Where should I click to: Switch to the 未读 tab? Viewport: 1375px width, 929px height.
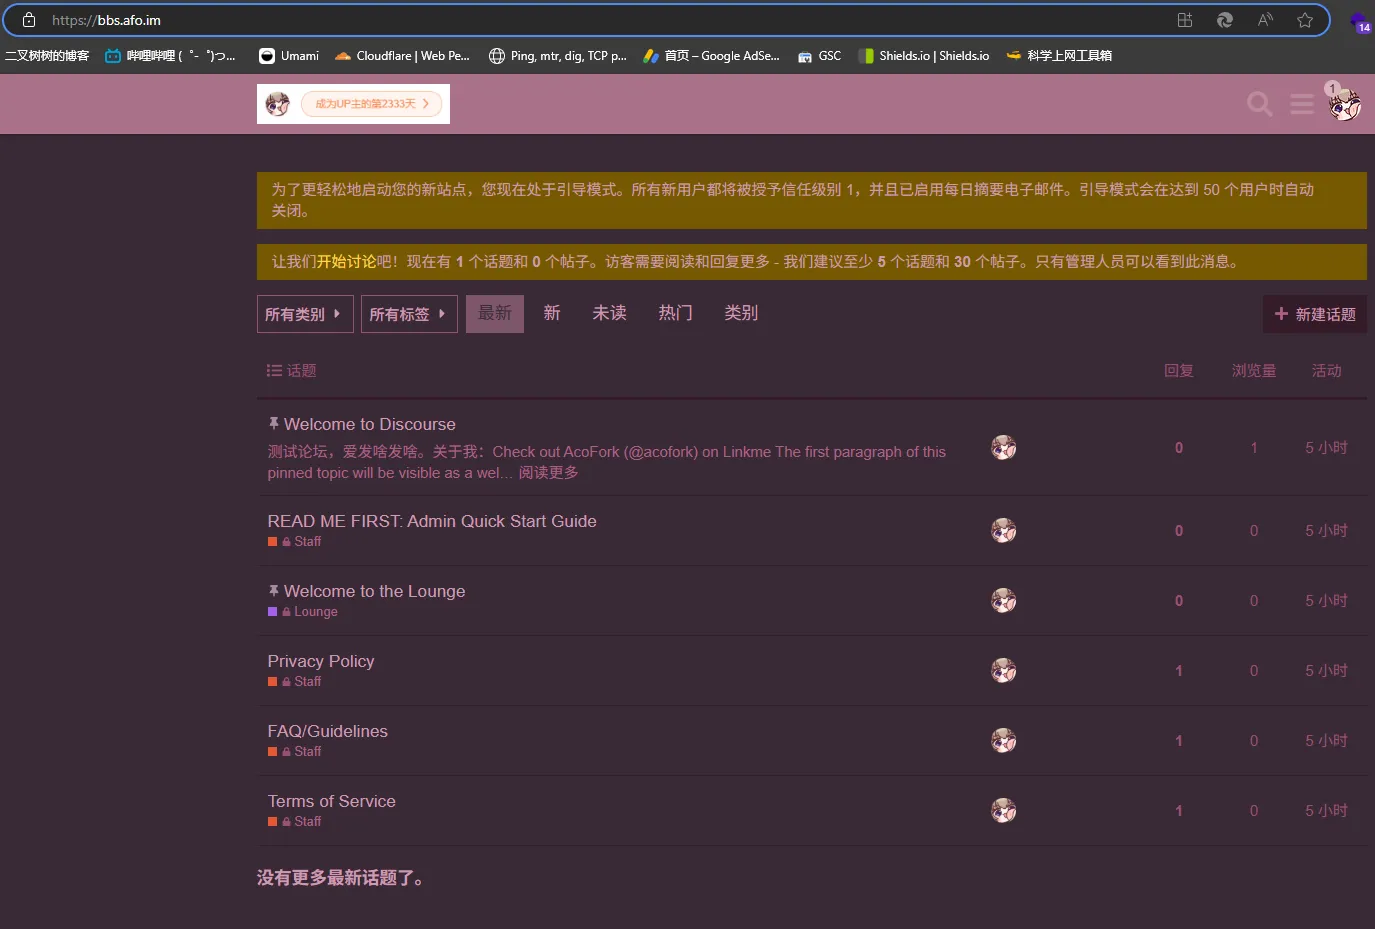tap(609, 313)
